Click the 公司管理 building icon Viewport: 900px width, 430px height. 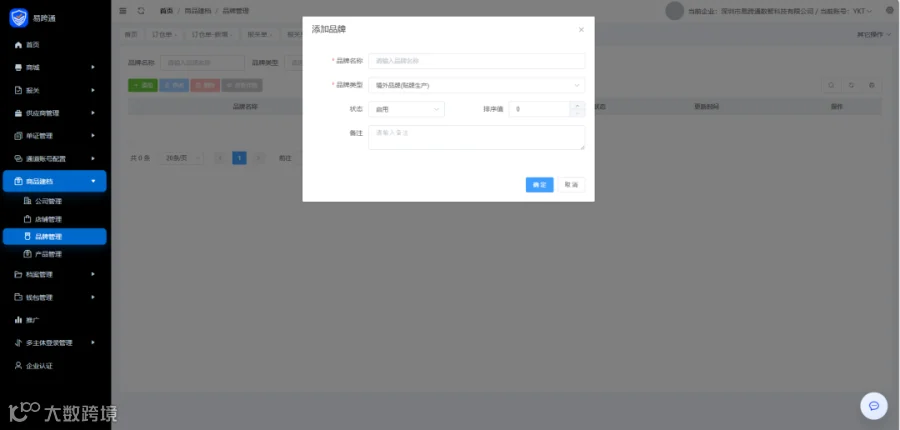(x=27, y=201)
